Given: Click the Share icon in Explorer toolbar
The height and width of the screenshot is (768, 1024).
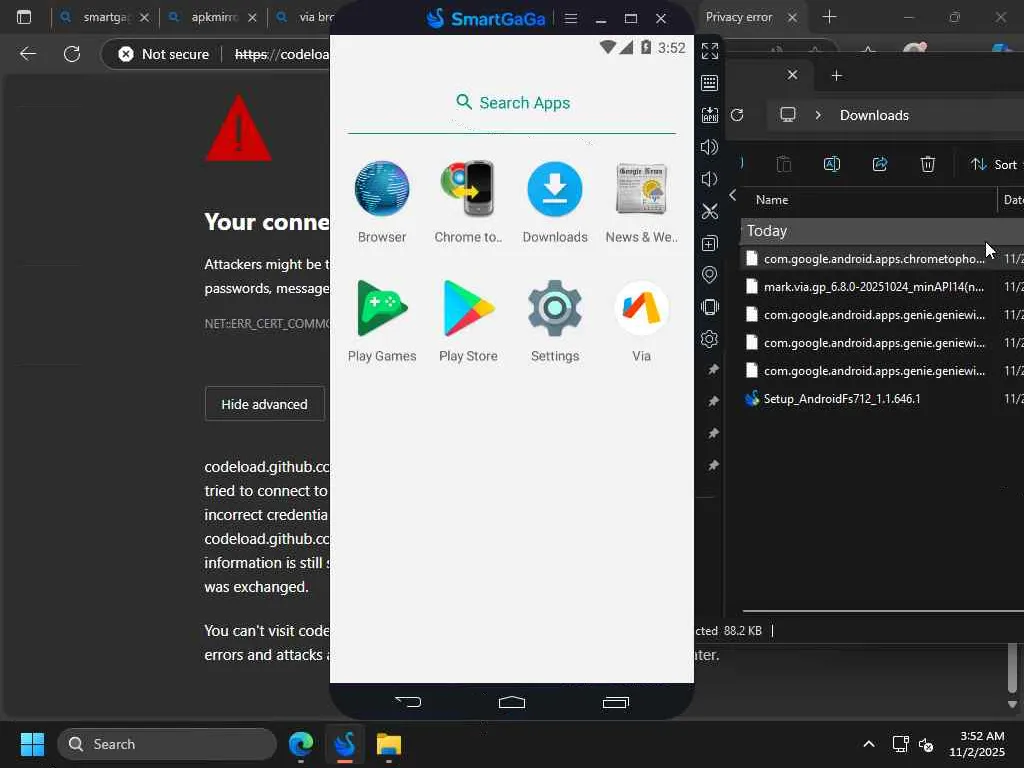Looking at the screenshot, I should [x=880, y=165].
